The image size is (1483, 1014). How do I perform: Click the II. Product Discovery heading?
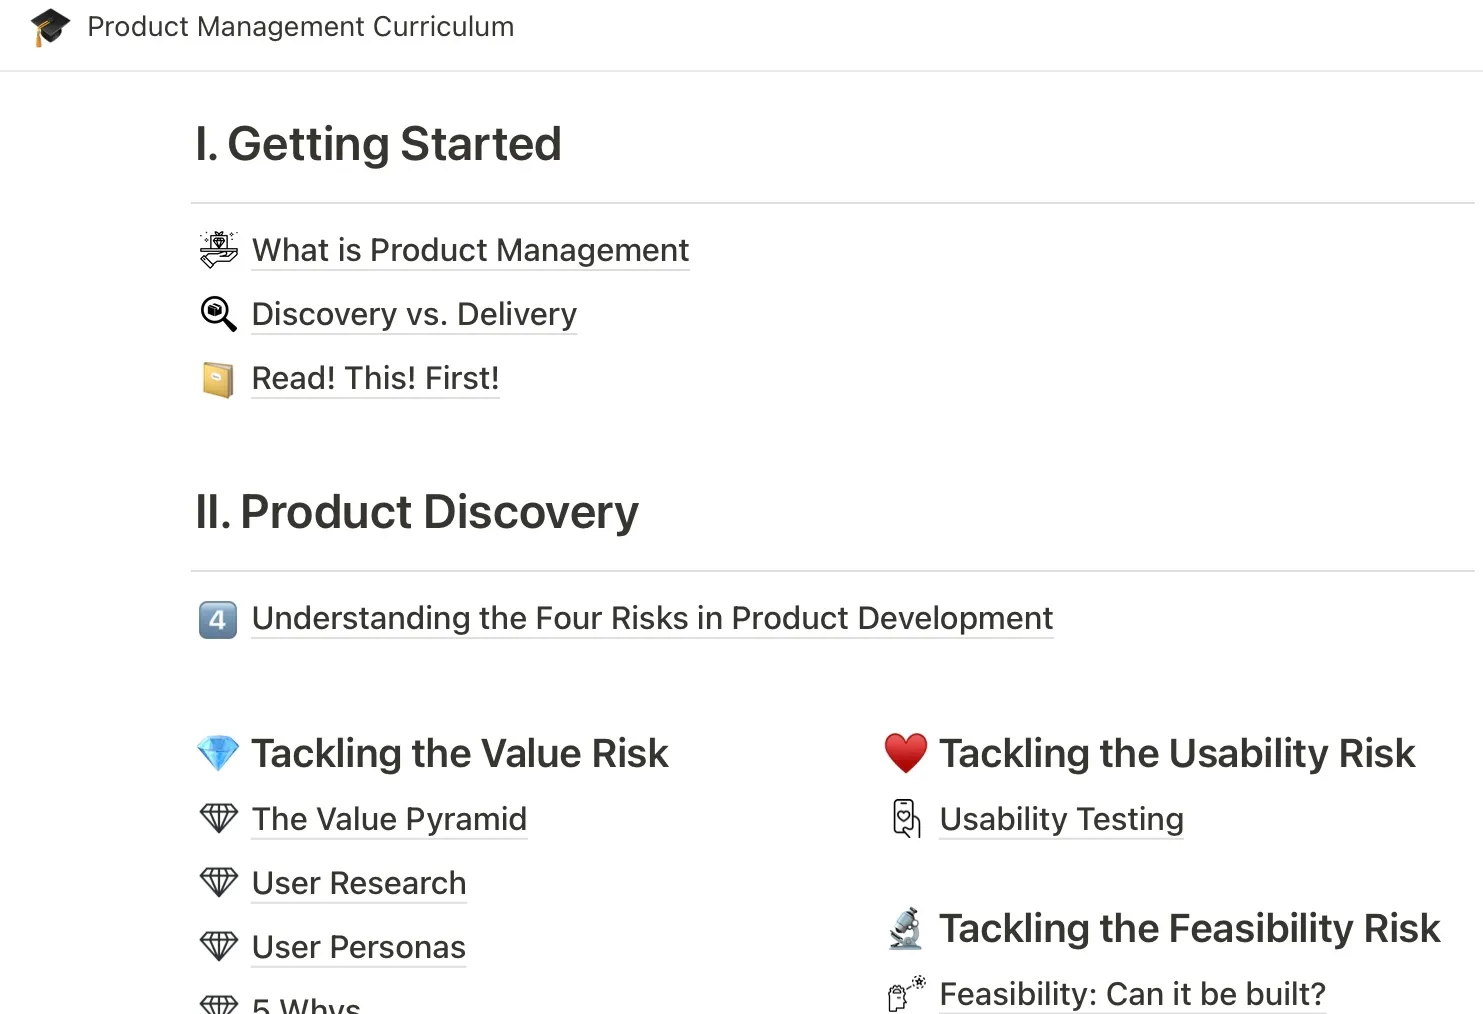point(416,512)
